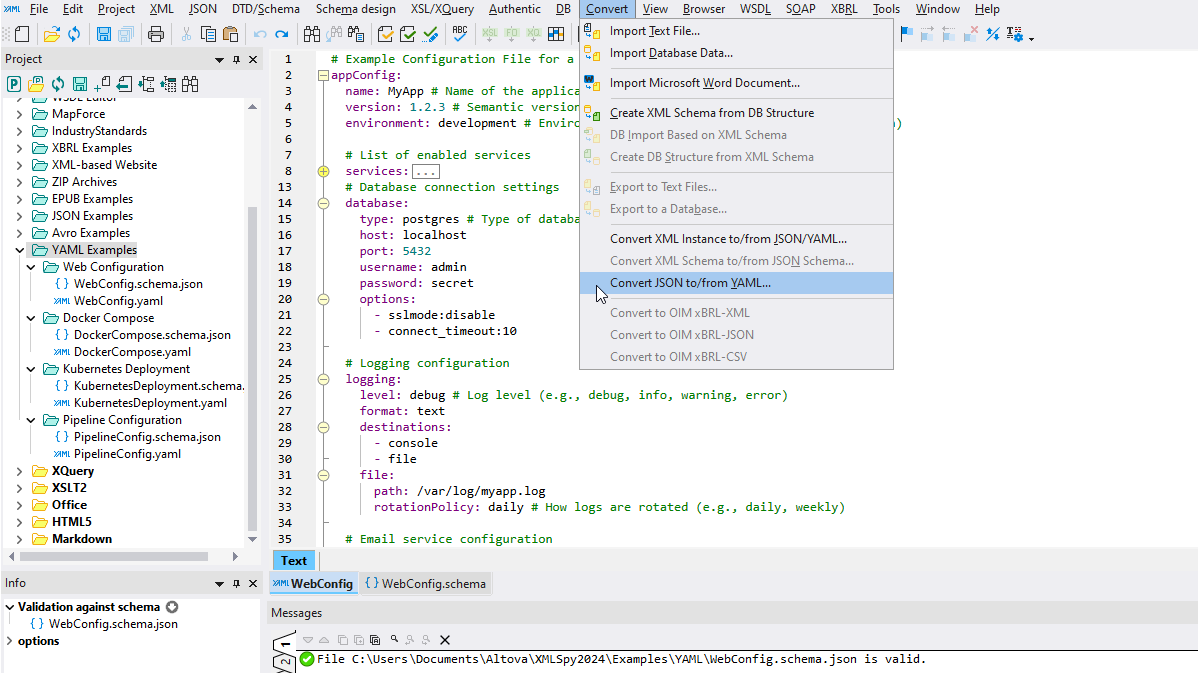The height and width of the screenshot is (673, 1198).
Task: Switch to the WebConfig.schema tab
Action: (425, 583)
